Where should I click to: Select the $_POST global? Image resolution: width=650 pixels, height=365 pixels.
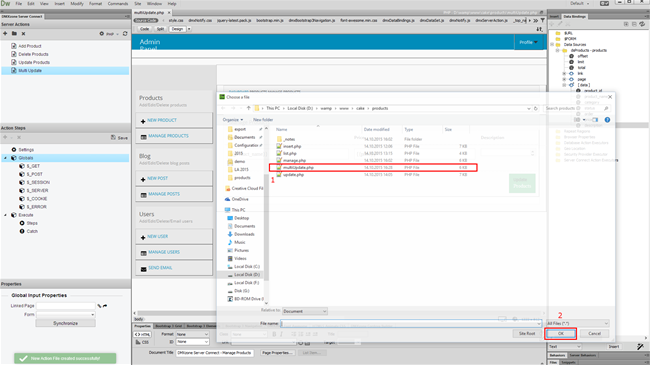click(34, 174)
